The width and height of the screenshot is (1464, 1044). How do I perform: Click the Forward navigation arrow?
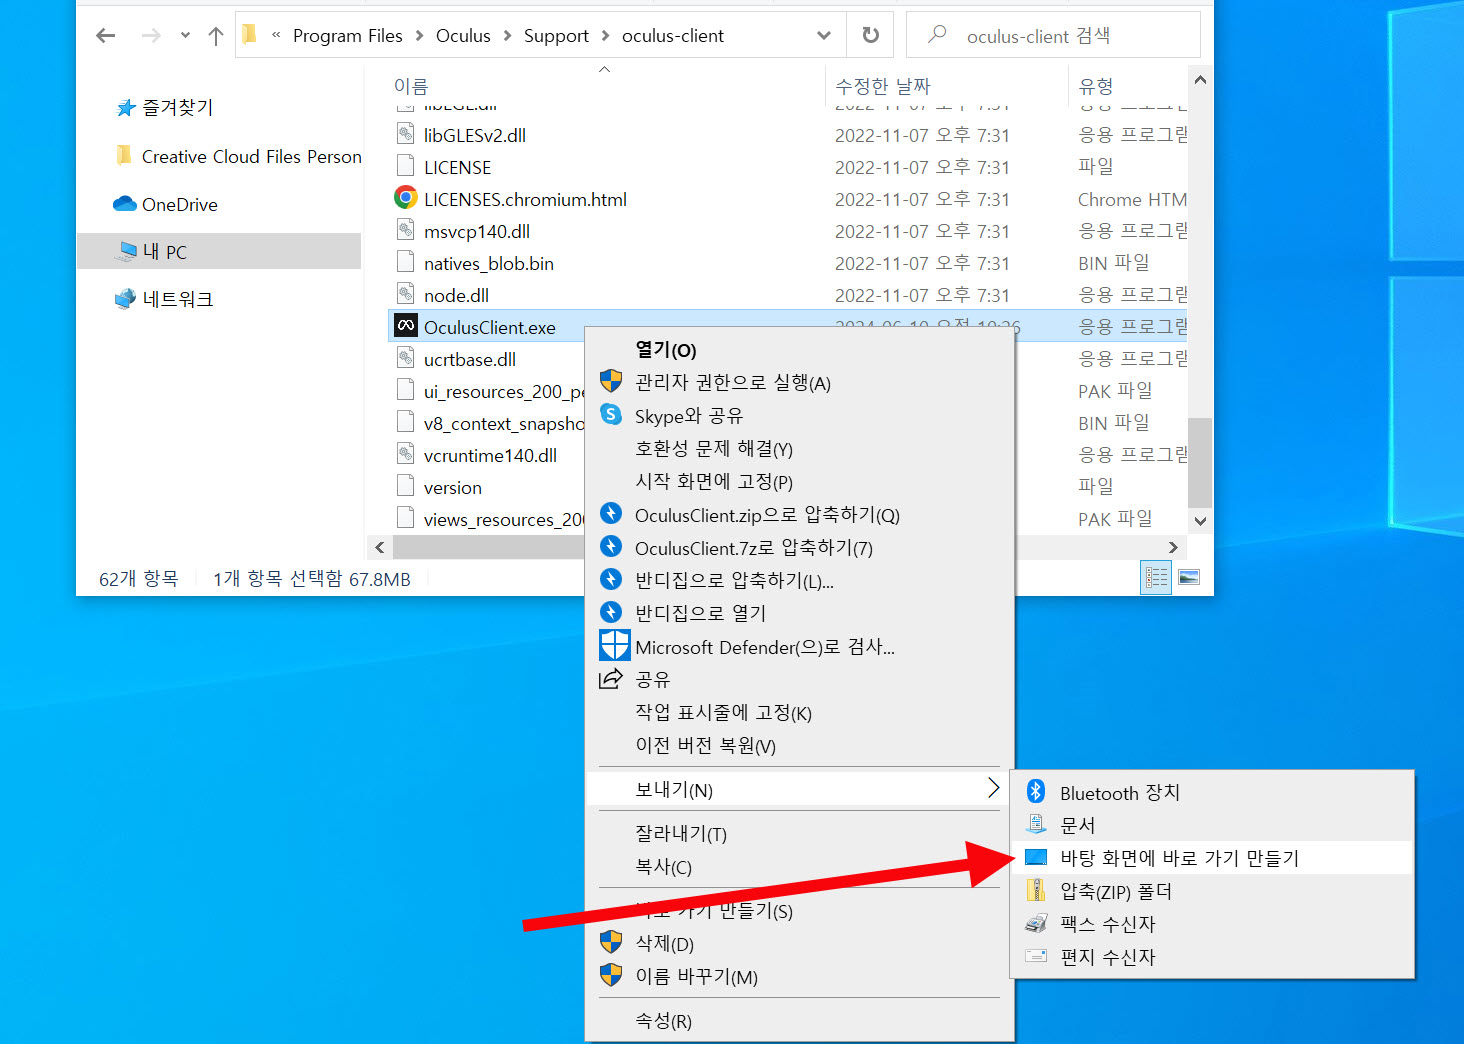point(151,36)
